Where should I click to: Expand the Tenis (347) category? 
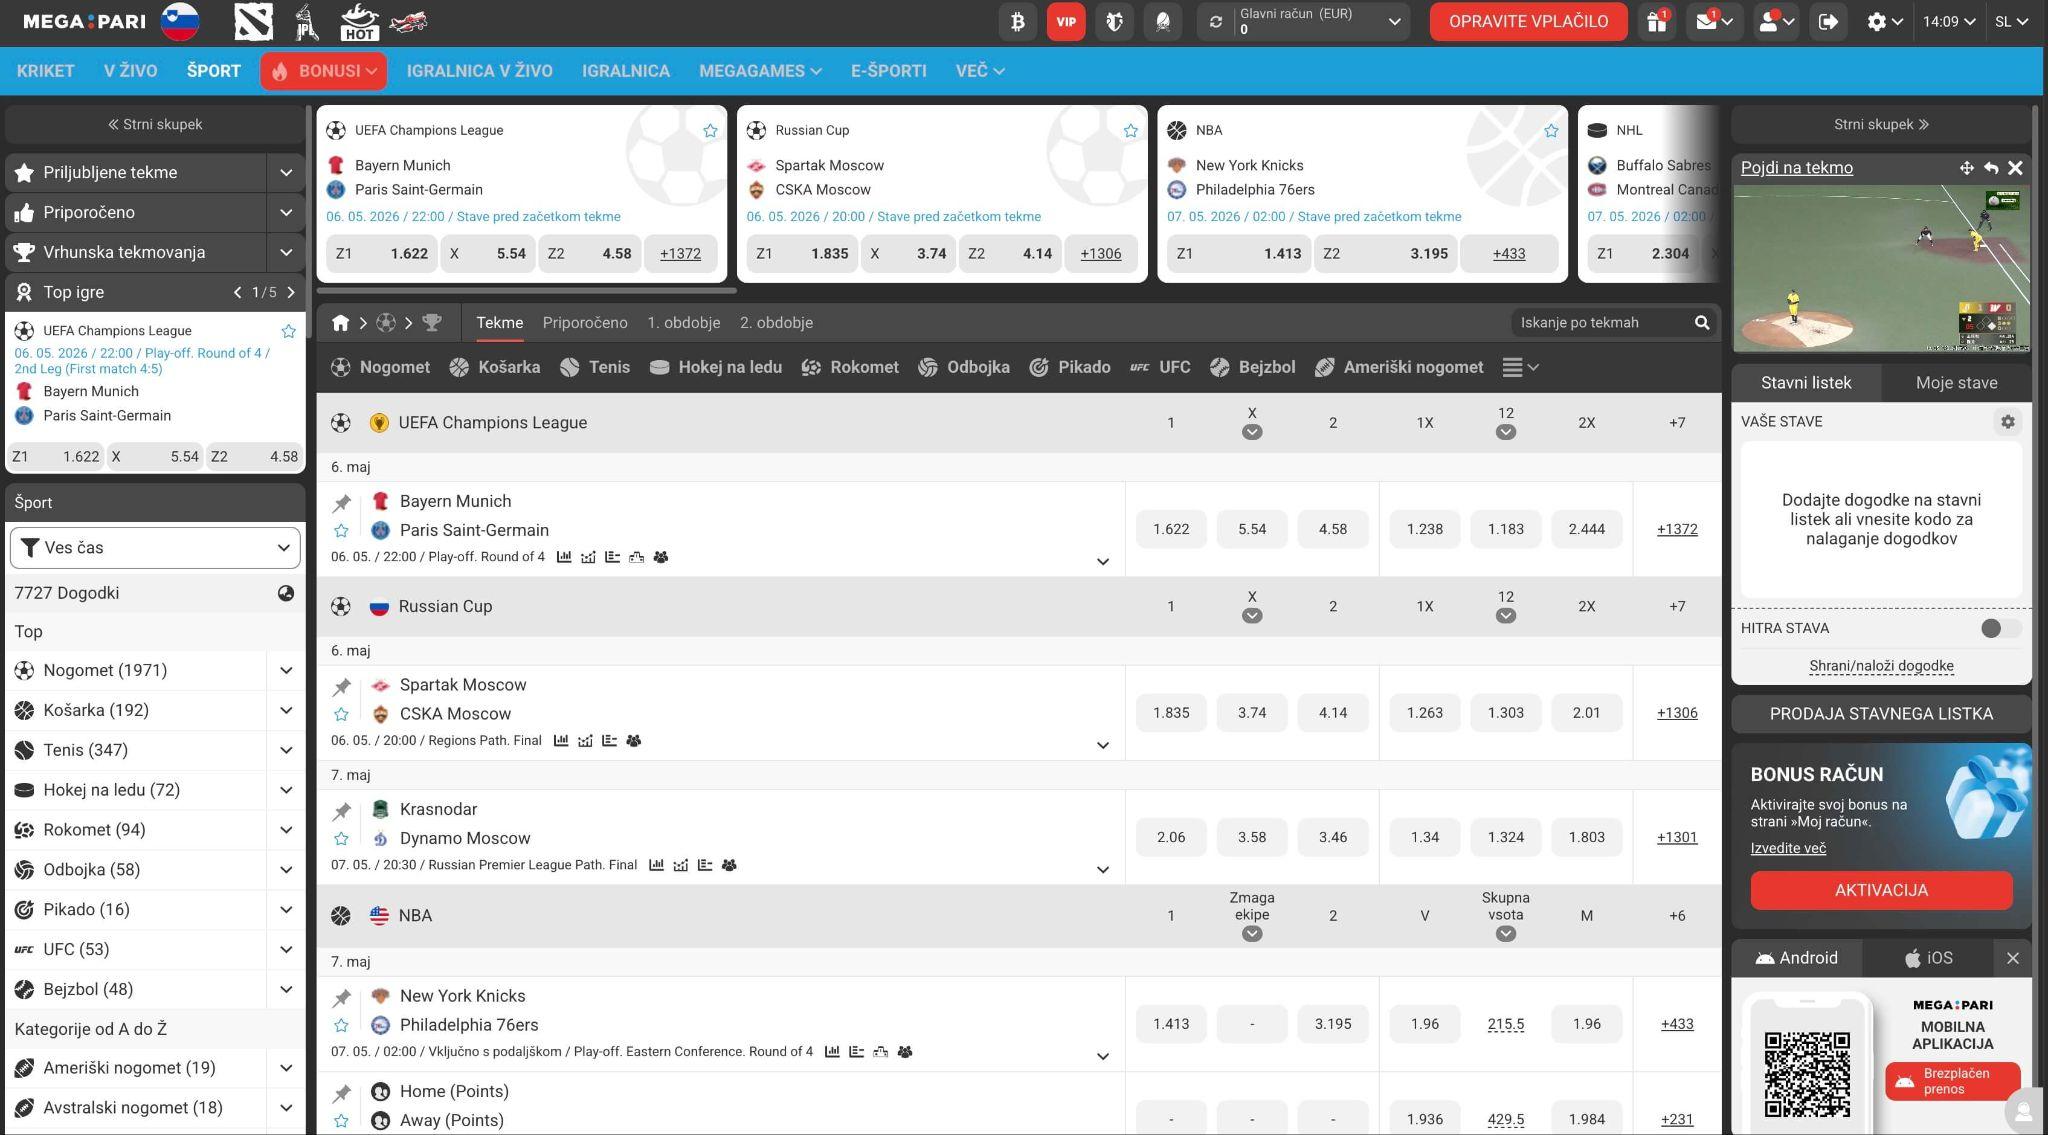(x=286, y=750)
